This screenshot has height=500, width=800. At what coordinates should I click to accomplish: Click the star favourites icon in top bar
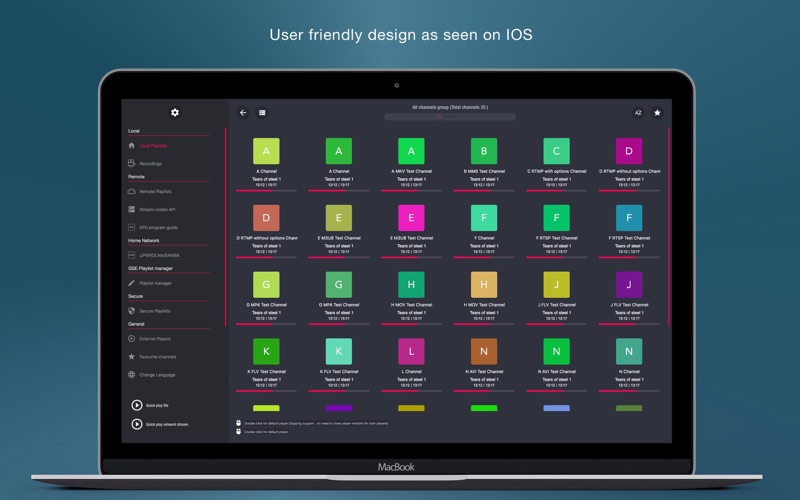click(x=657, y=113)
